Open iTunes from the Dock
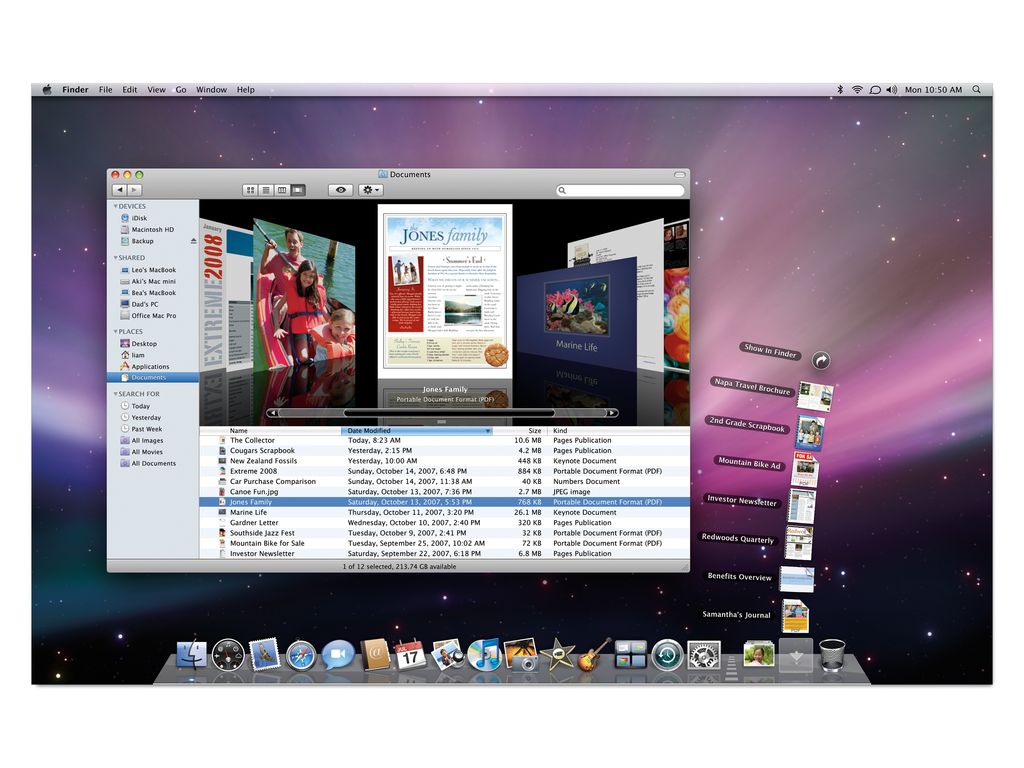The width and height of the screenshot is (1024, 768). pyautogui.click(x=485, y=657)
